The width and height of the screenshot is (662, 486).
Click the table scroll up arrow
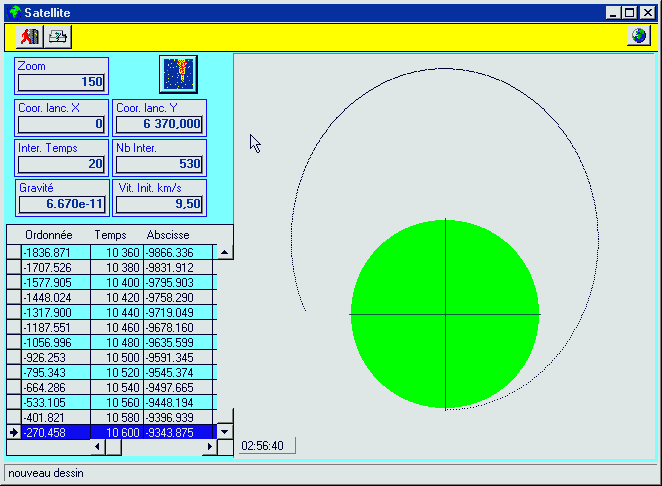click(x=225, y=253)
